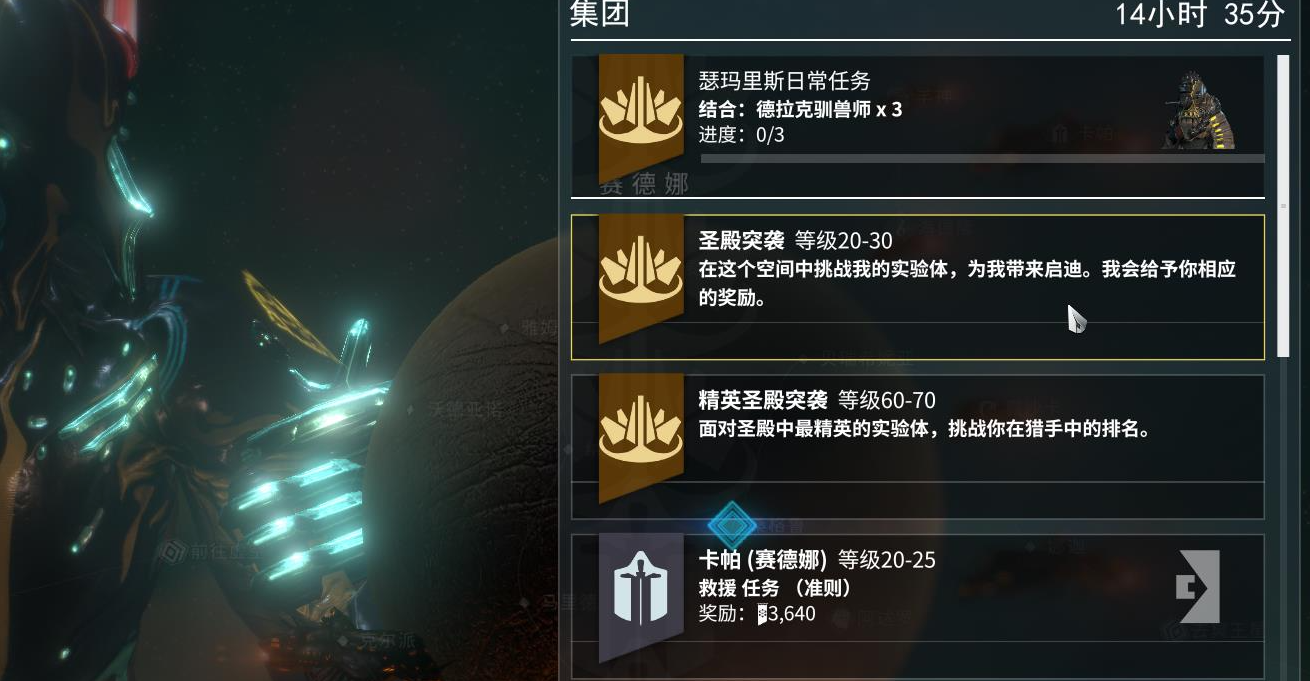Click the 进度 0/3 progress bar
This screenshot has width=1310, height=681.
pos(982,158)
